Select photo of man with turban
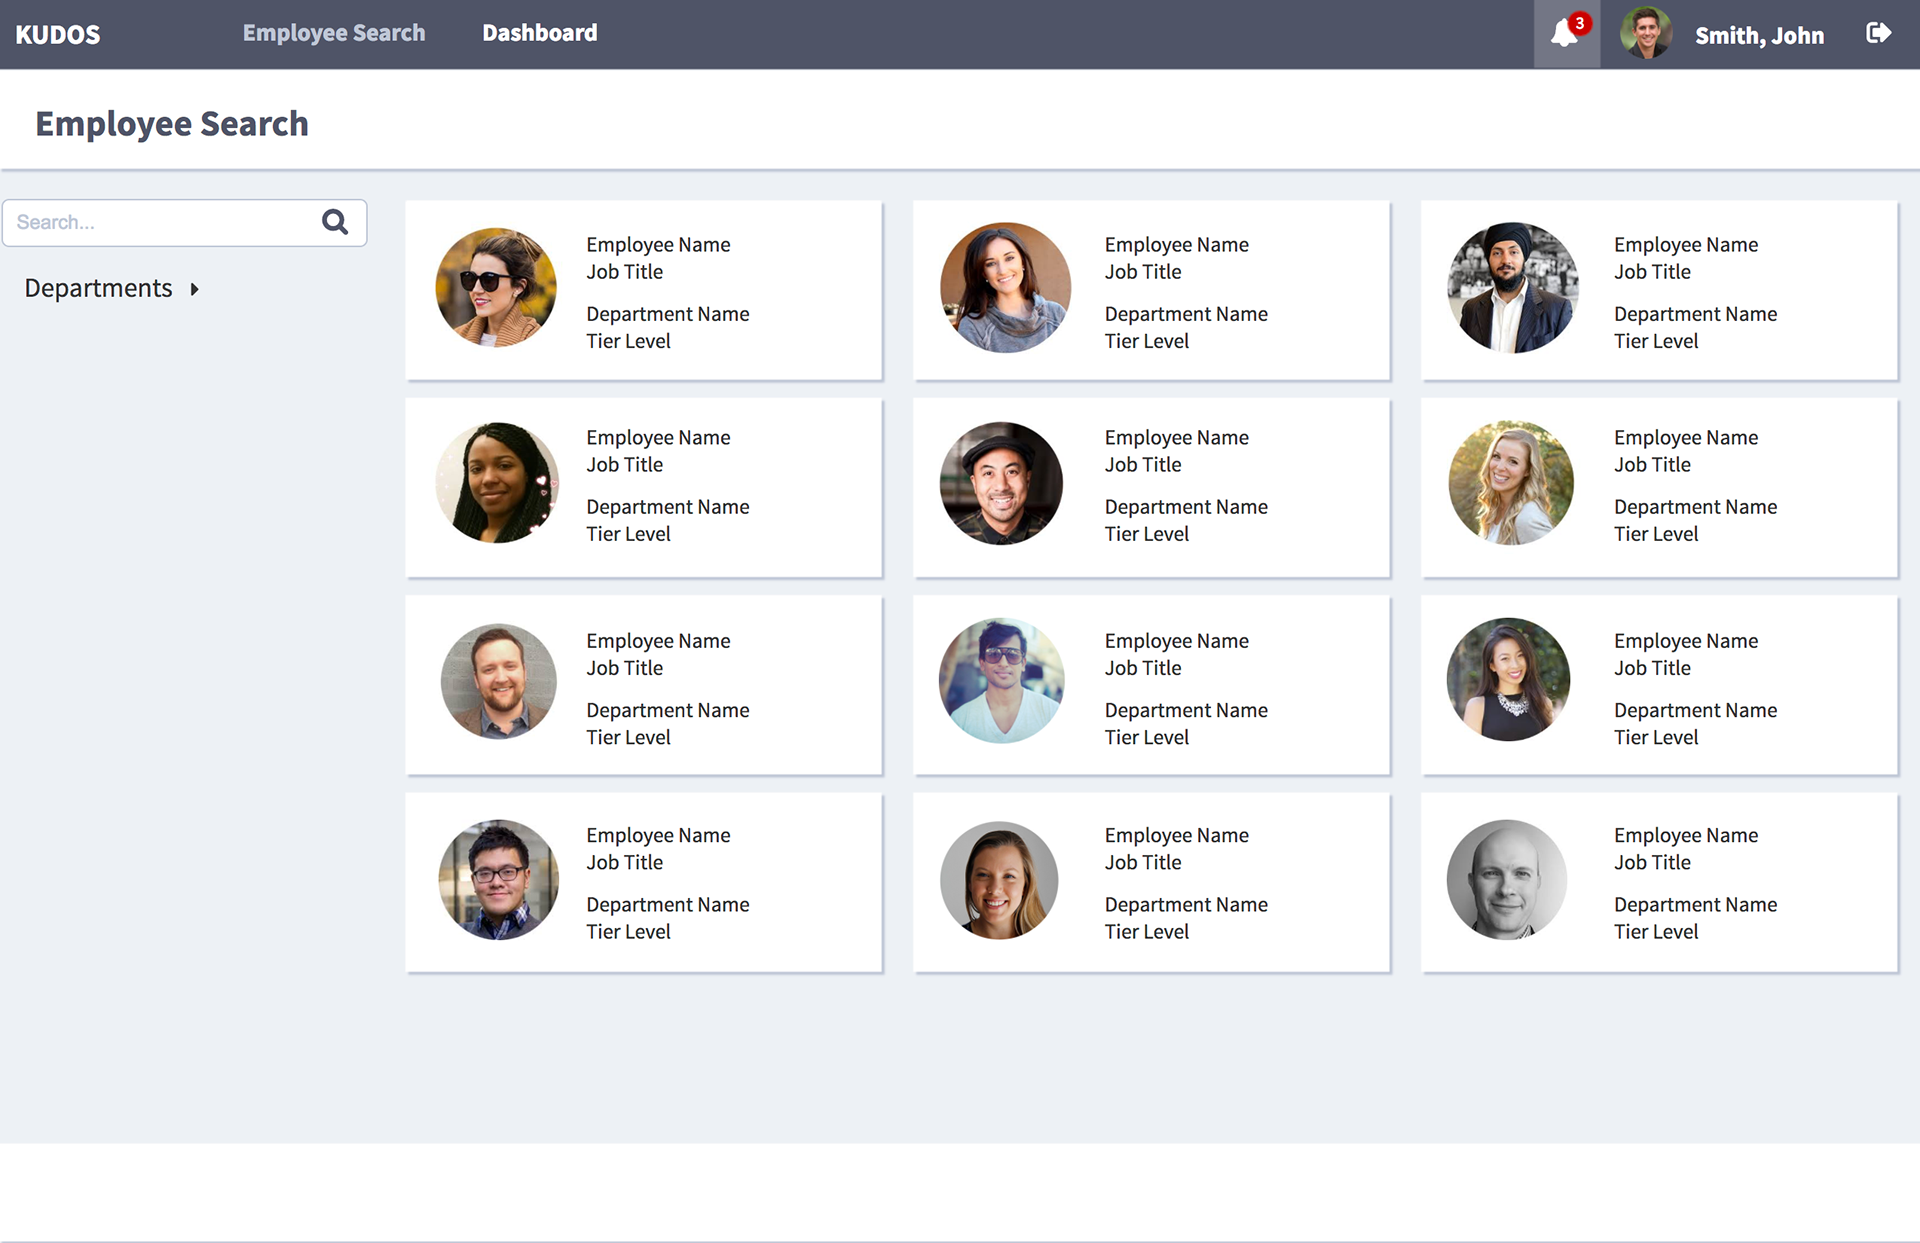 click(x=1512, y=288)
